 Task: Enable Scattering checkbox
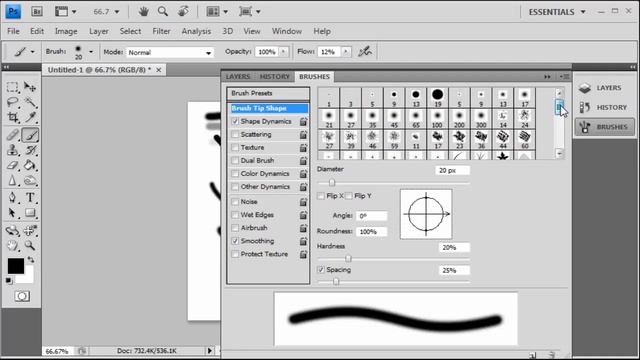235,134
